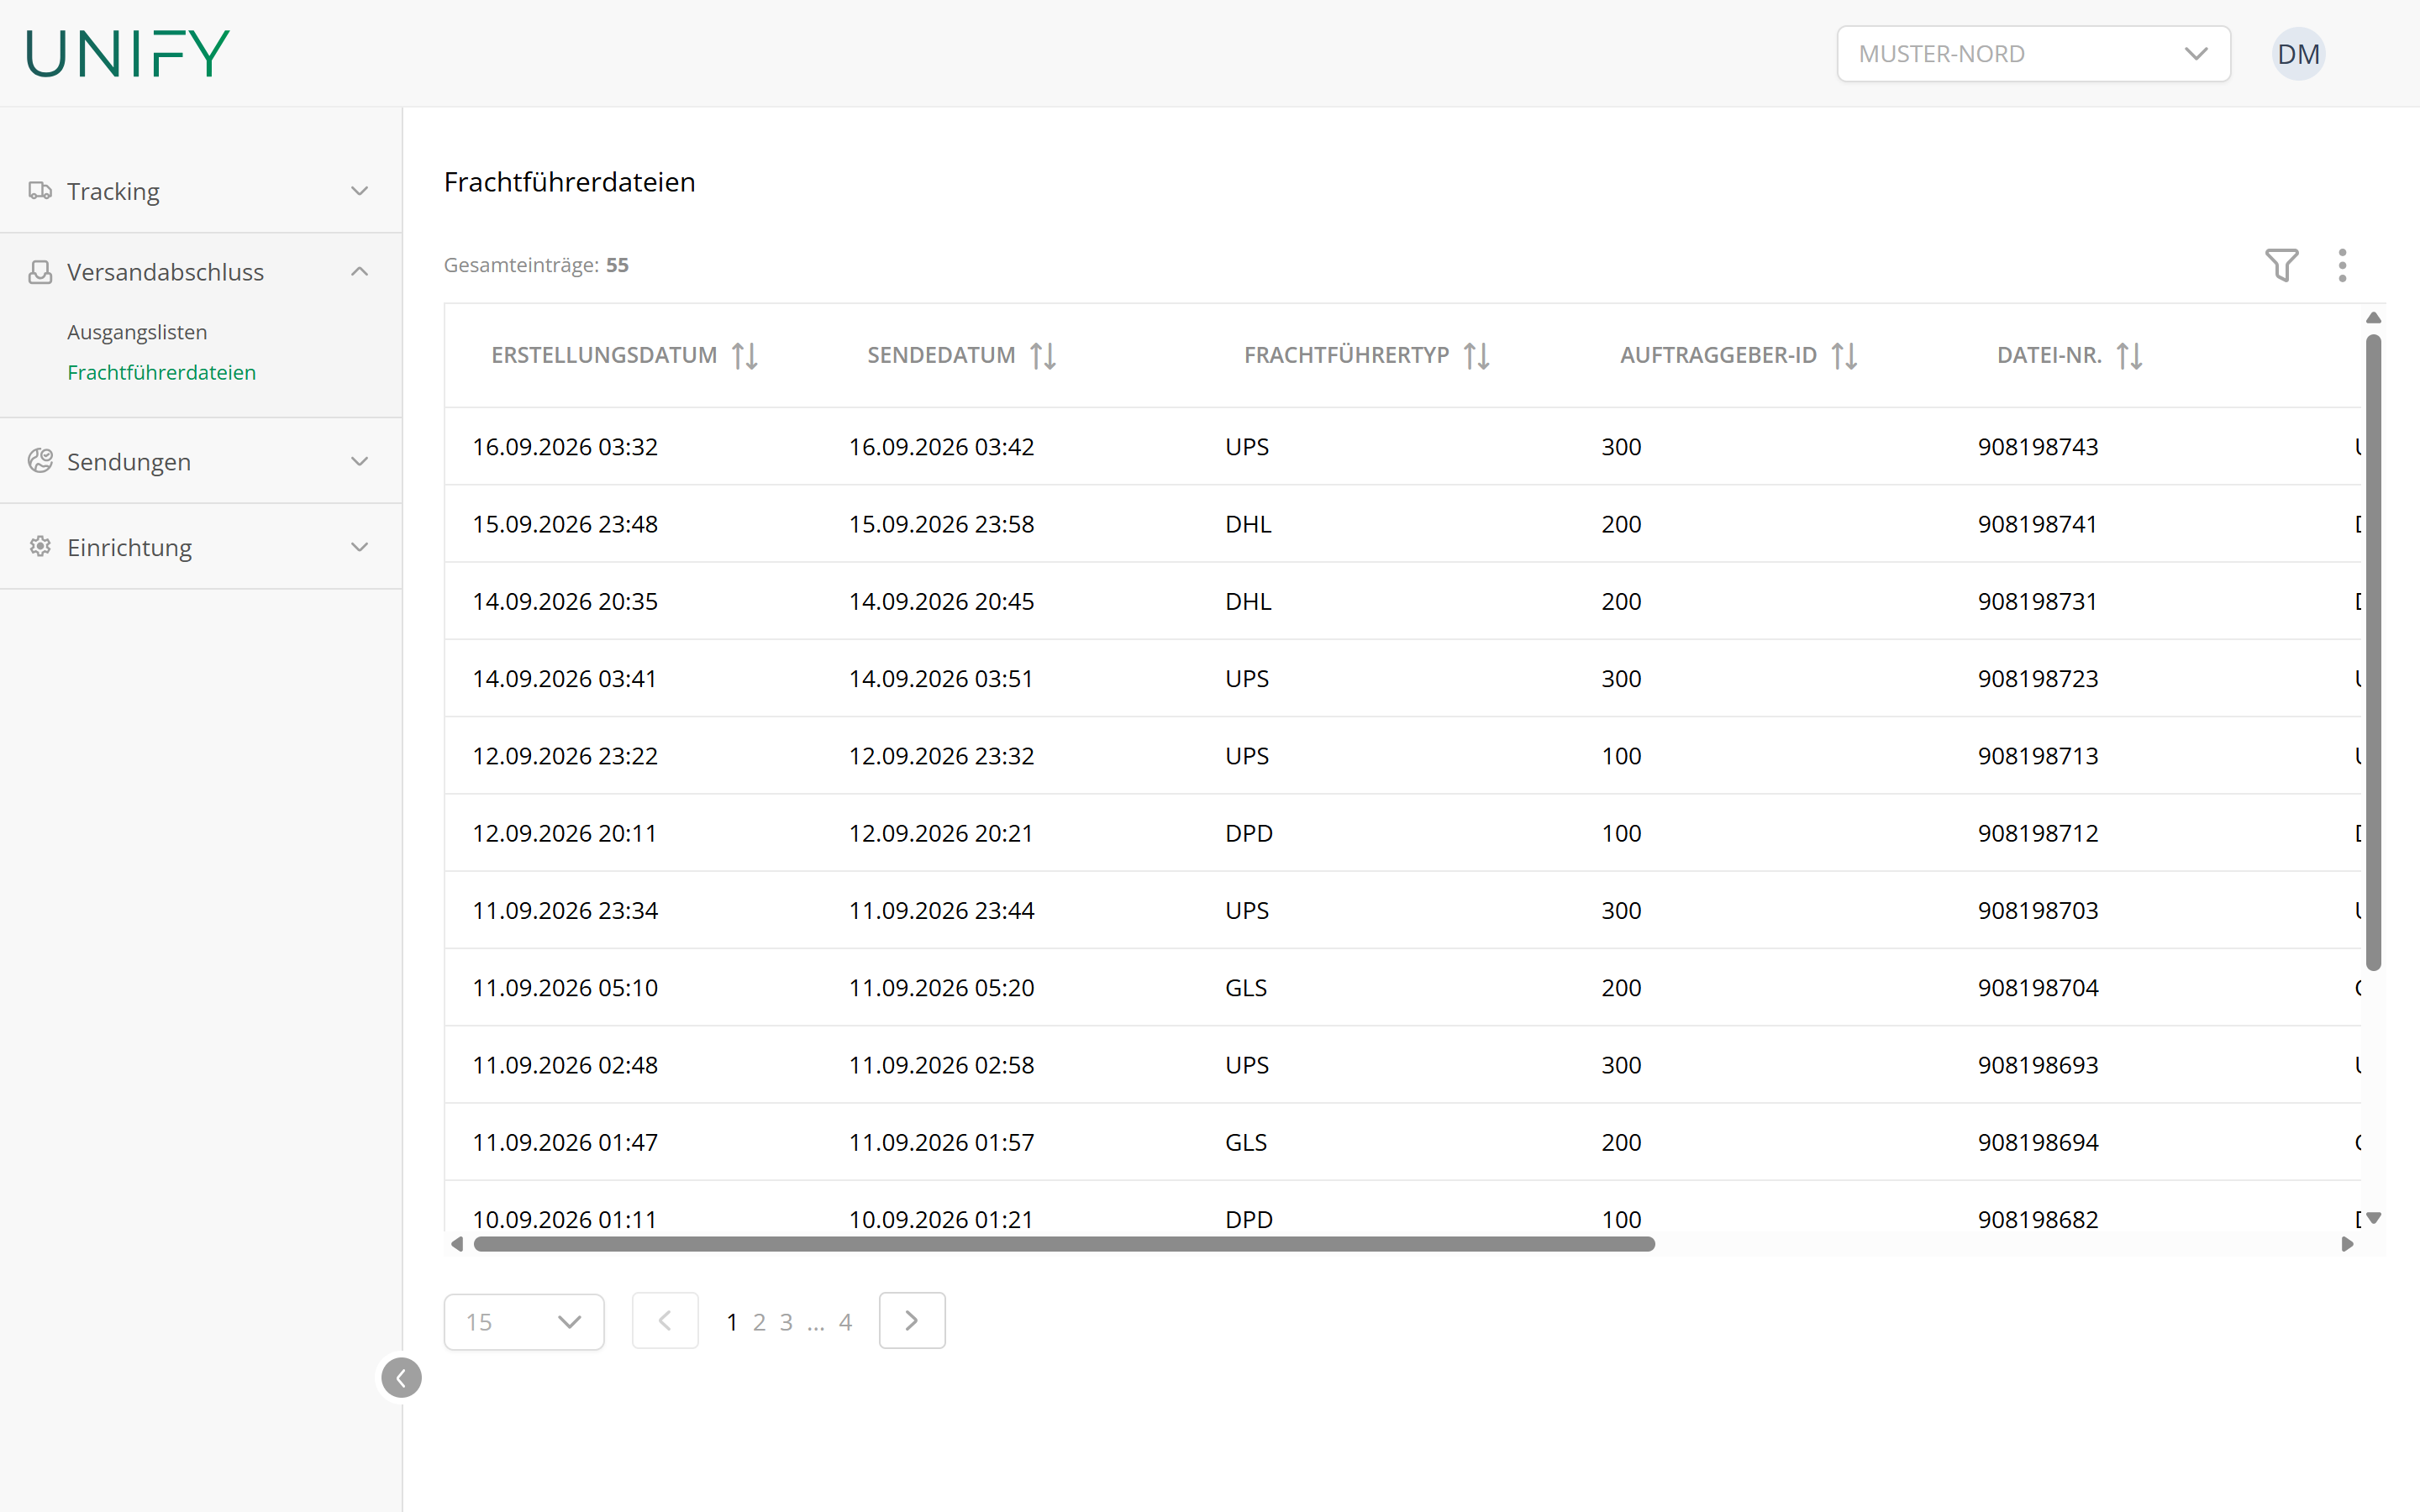Collapse the sidebar with round arrow button

tap(401, 1378)
